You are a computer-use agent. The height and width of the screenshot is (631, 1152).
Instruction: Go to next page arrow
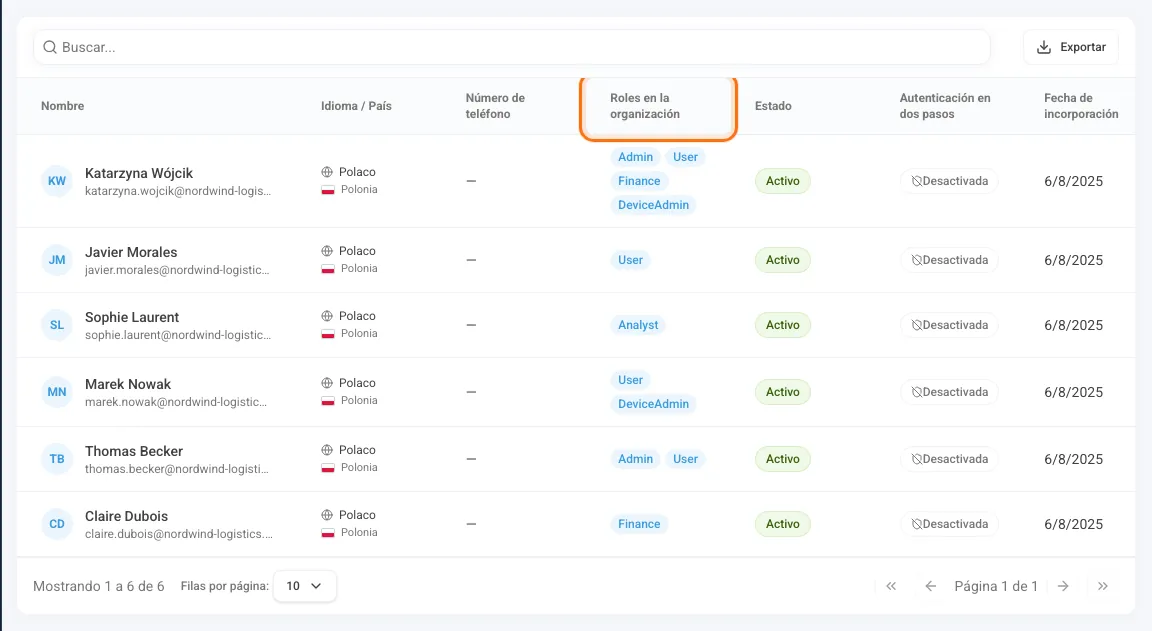(1063, 586)
